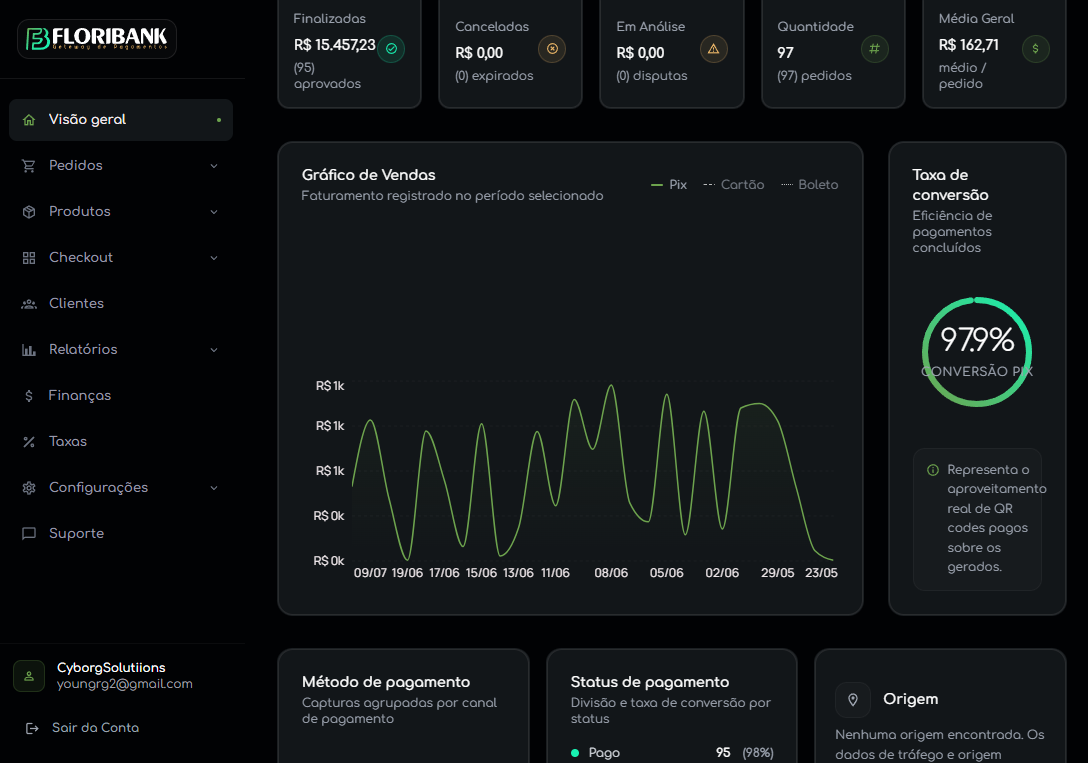Click the green Pago status dot
The width and height of the screenshot is (1088, 763).
575,753
